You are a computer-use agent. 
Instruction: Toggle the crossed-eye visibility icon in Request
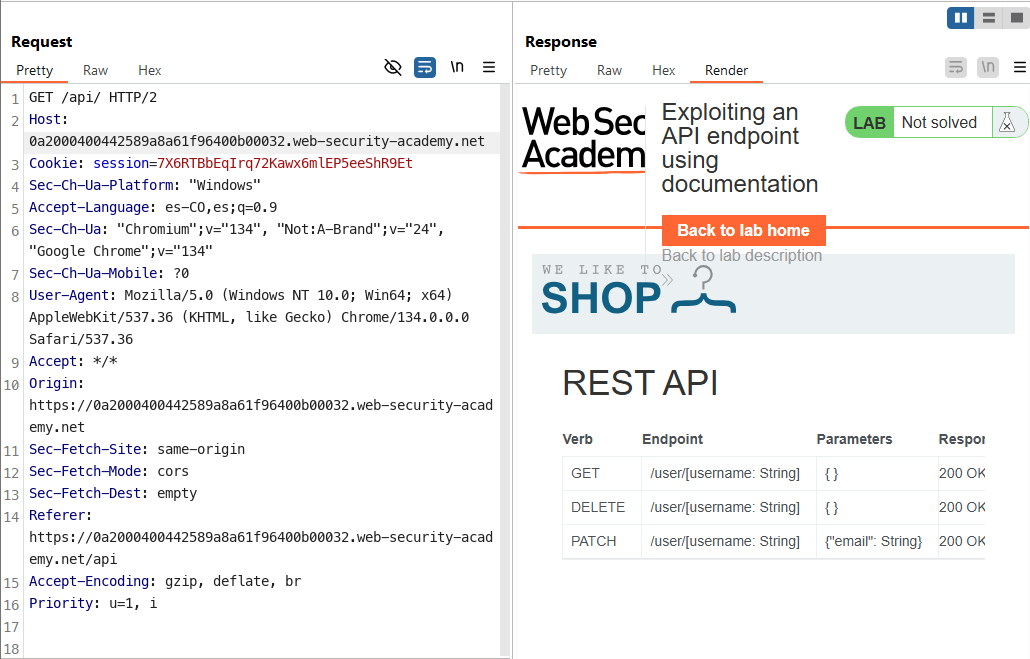point(393,67)
